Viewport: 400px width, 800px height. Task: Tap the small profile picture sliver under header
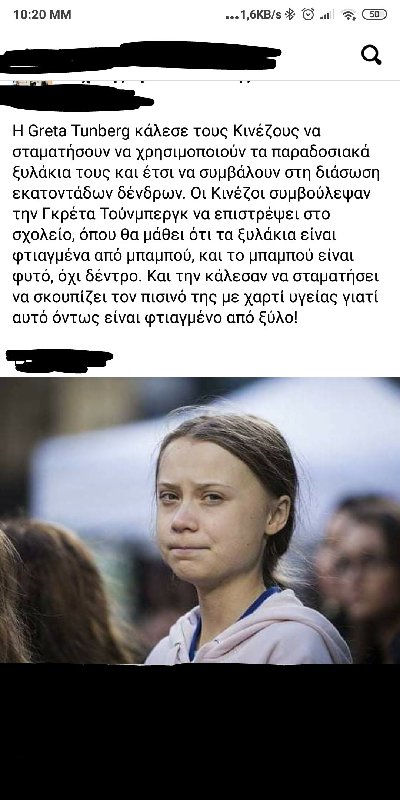click(x=33, y=83)
